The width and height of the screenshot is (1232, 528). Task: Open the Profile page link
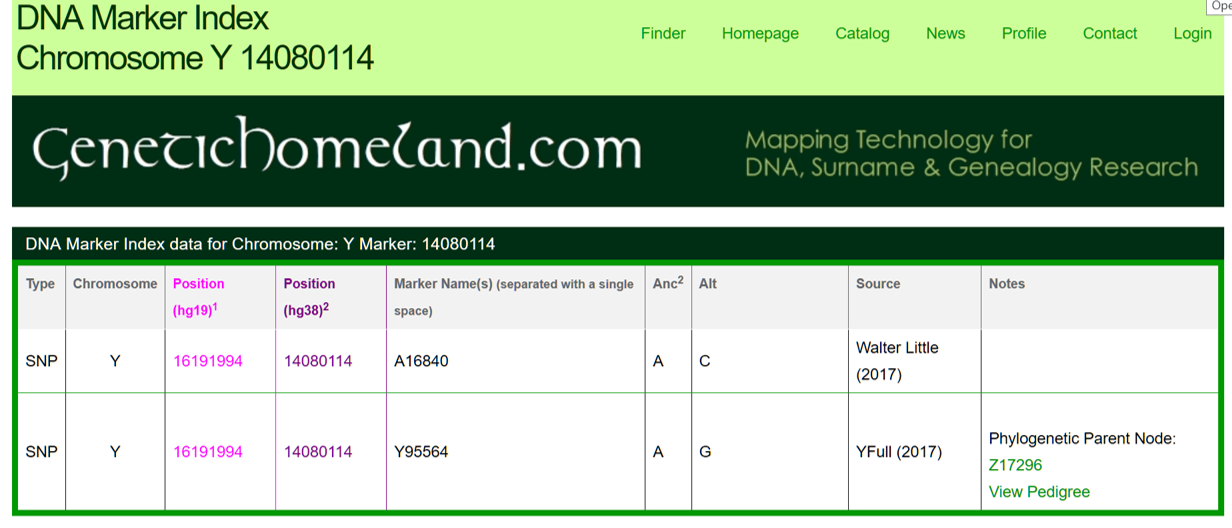click(1024, 34)
